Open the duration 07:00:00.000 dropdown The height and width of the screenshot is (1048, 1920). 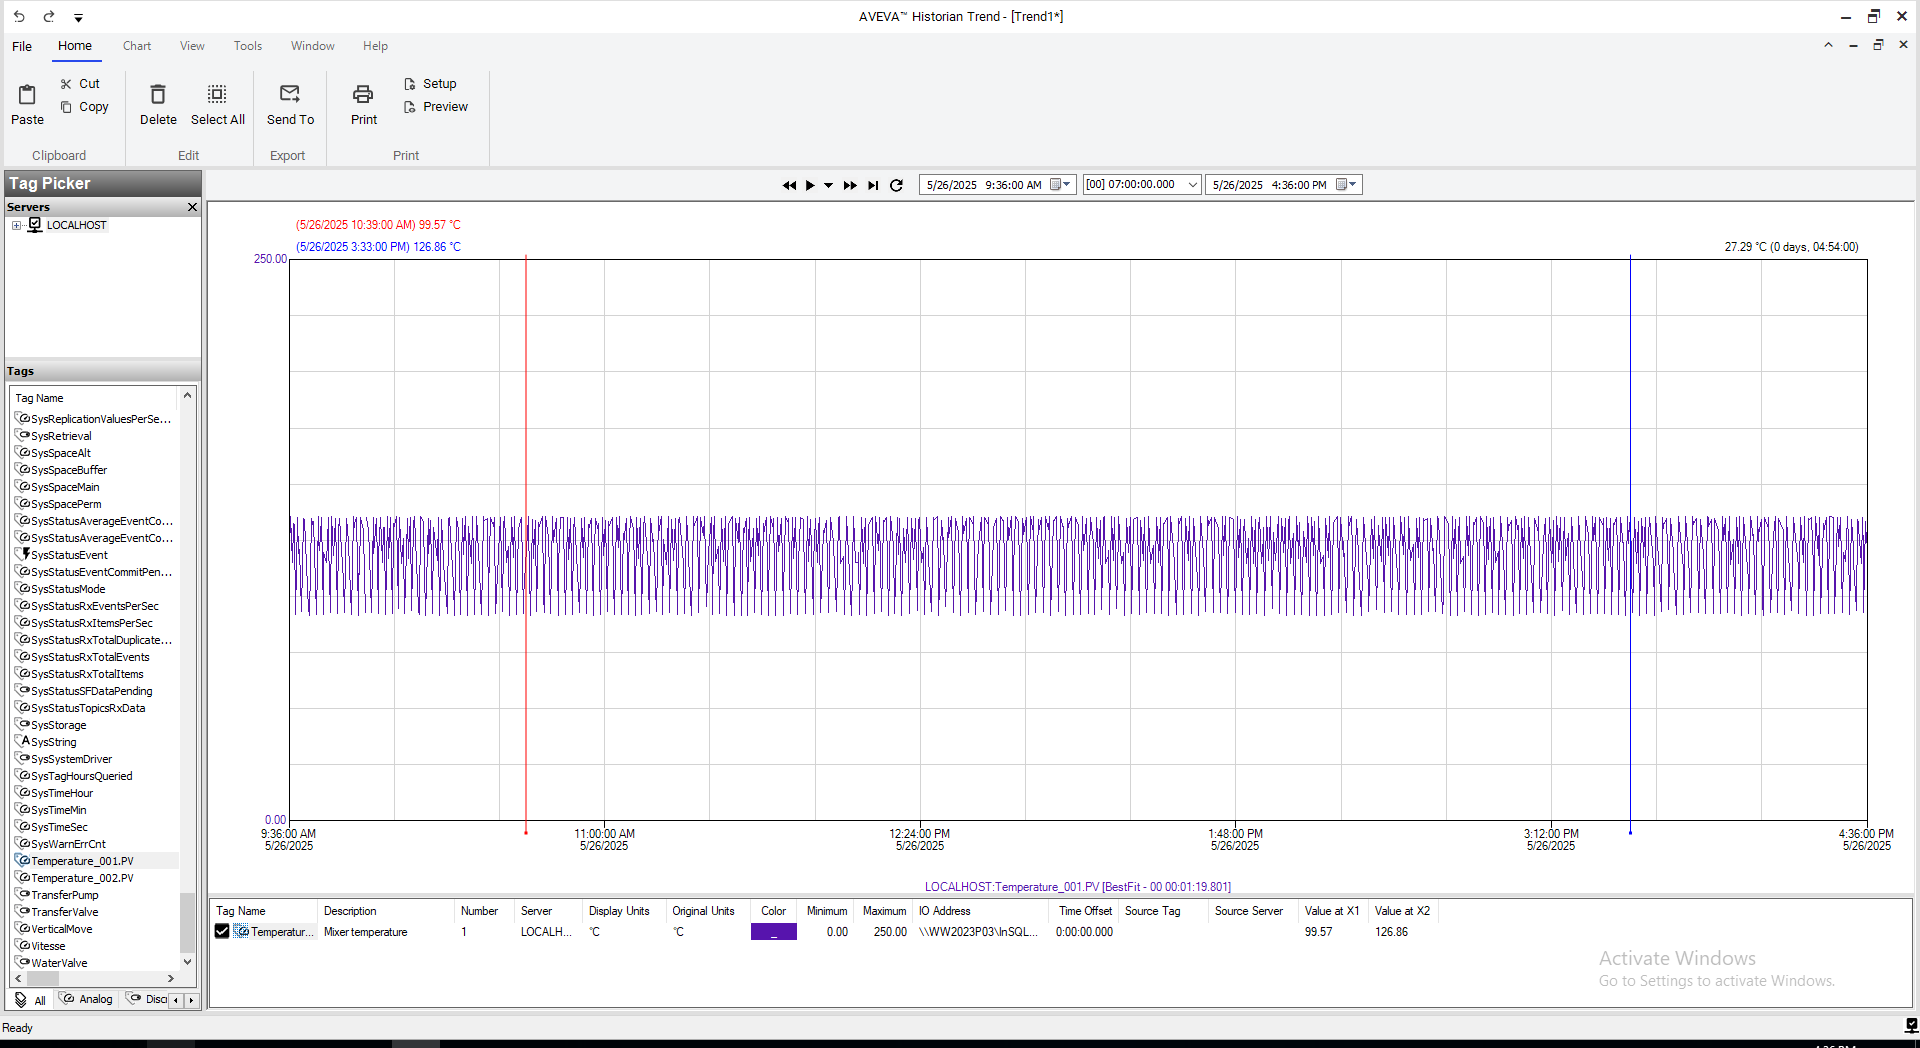[x=1192, y=185]
